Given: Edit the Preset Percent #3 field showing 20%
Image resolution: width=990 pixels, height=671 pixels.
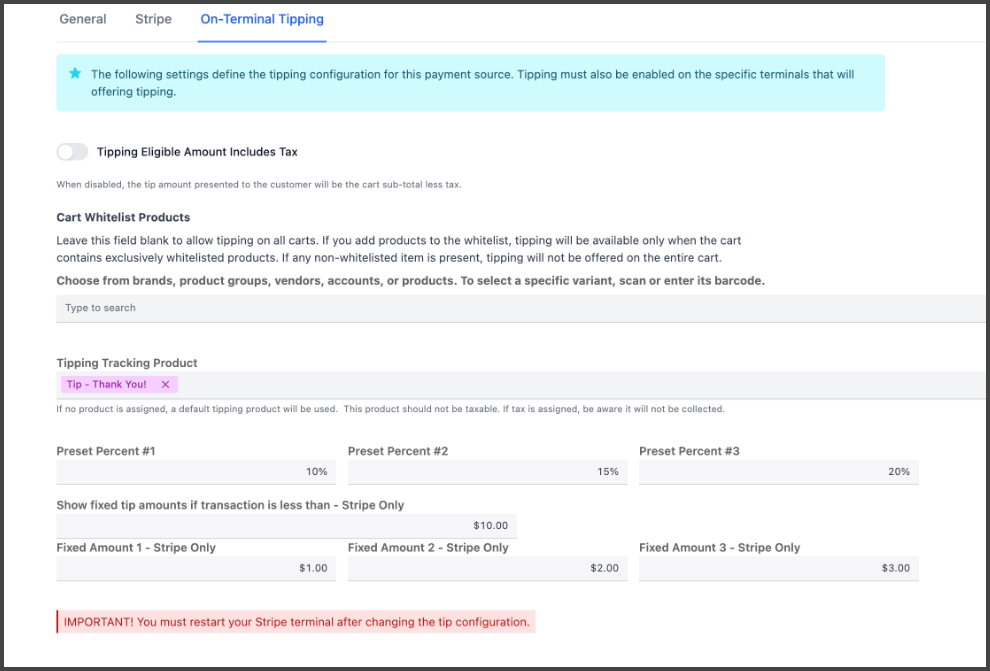Looking at the screenshot, I should coord(778,472).
